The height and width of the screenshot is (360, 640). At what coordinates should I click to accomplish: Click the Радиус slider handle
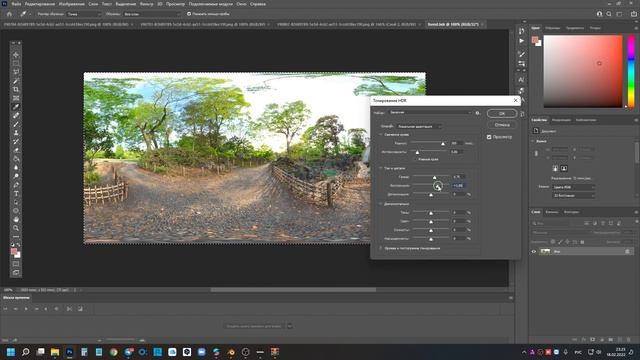443,144
